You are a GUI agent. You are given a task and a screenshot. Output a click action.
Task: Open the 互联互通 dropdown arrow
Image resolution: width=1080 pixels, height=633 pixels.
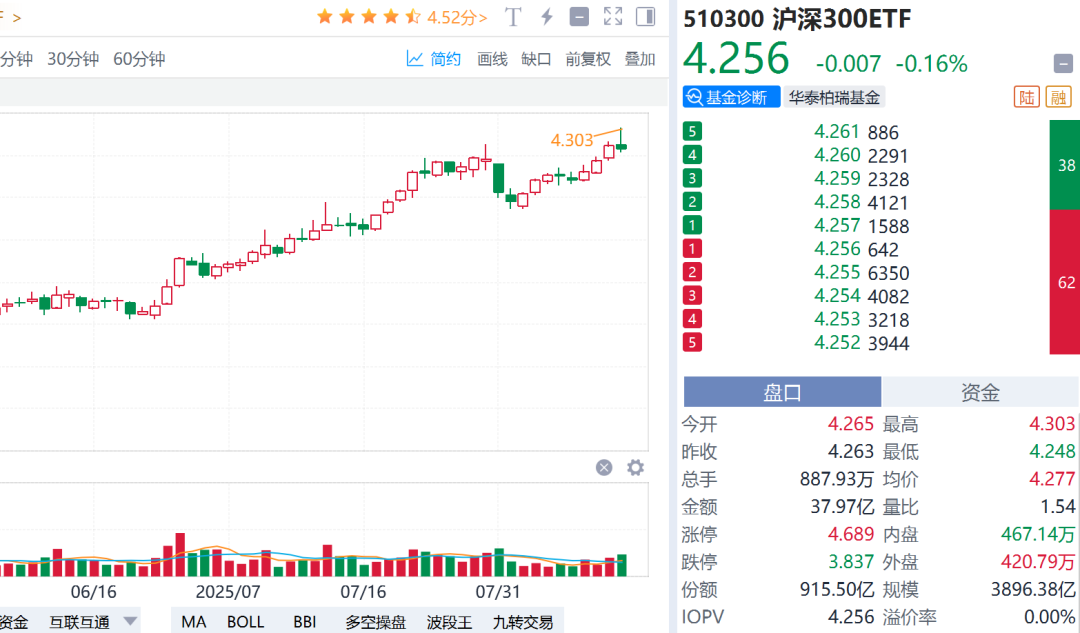point(130,621)
